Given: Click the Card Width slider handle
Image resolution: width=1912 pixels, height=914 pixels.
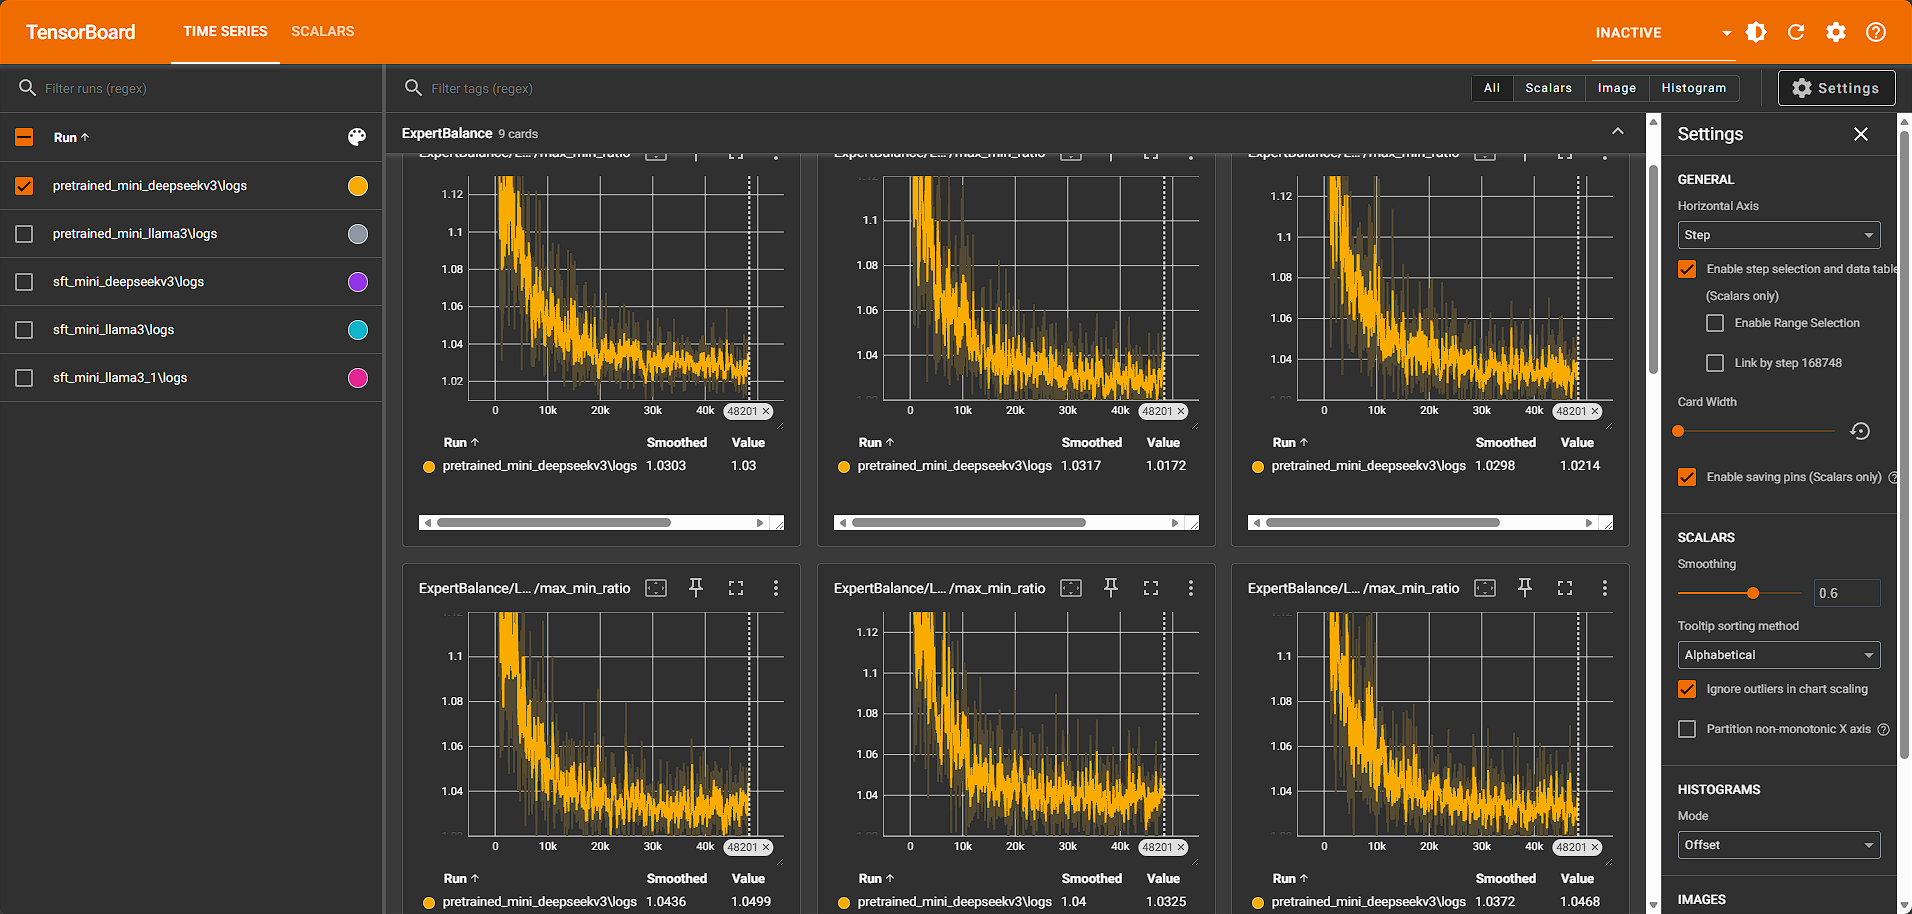Looking at the screenshot, I should pyautogui.click(x=1679, y=431).
